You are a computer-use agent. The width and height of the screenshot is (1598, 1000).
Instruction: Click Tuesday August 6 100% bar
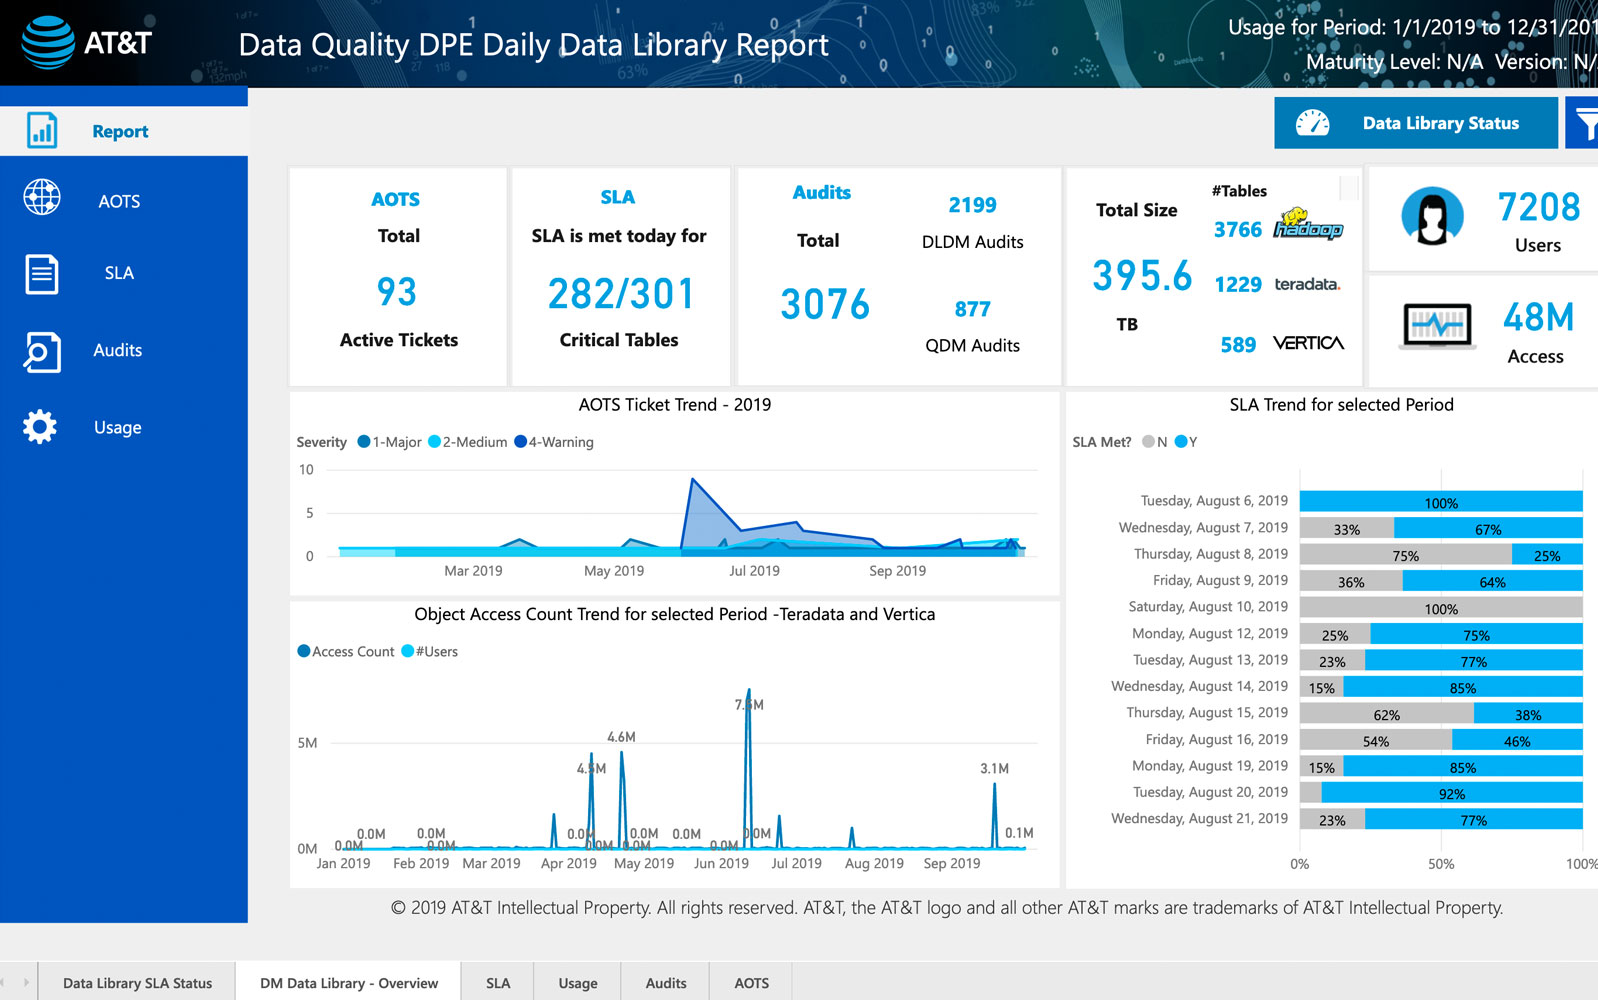click(1440, 502)
